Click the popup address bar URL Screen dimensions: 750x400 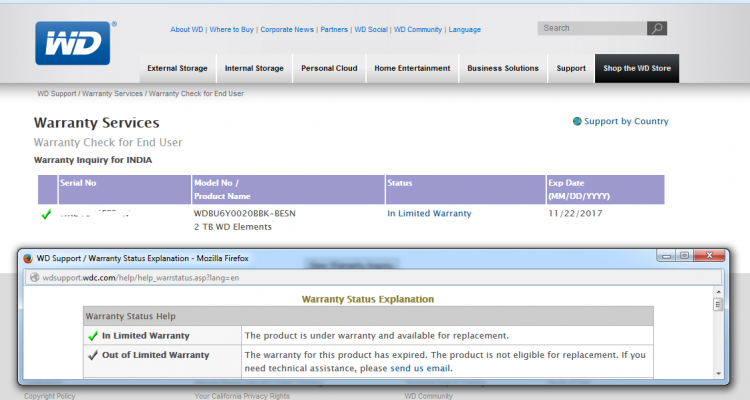click(141, 278)
